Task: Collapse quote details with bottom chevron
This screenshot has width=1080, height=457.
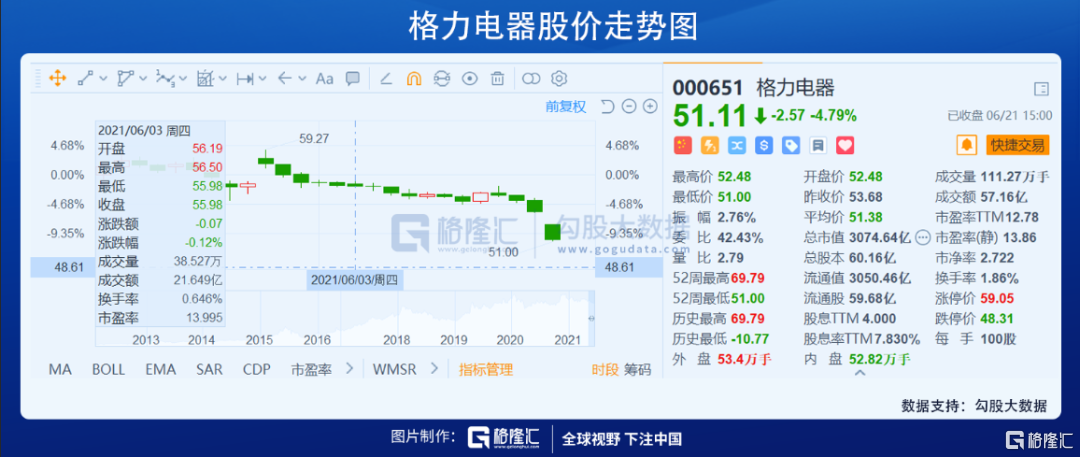Action: 860,373
